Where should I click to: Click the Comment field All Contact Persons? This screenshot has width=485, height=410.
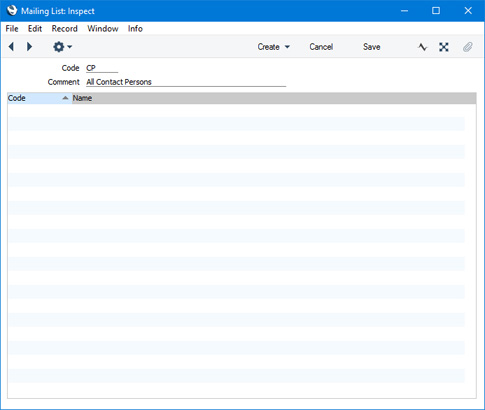[x=186, y=82]
